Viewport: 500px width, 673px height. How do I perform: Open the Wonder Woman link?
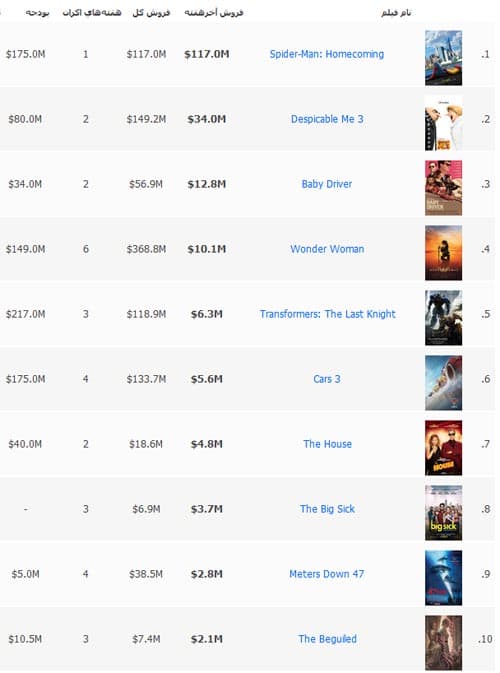point(327,249)
